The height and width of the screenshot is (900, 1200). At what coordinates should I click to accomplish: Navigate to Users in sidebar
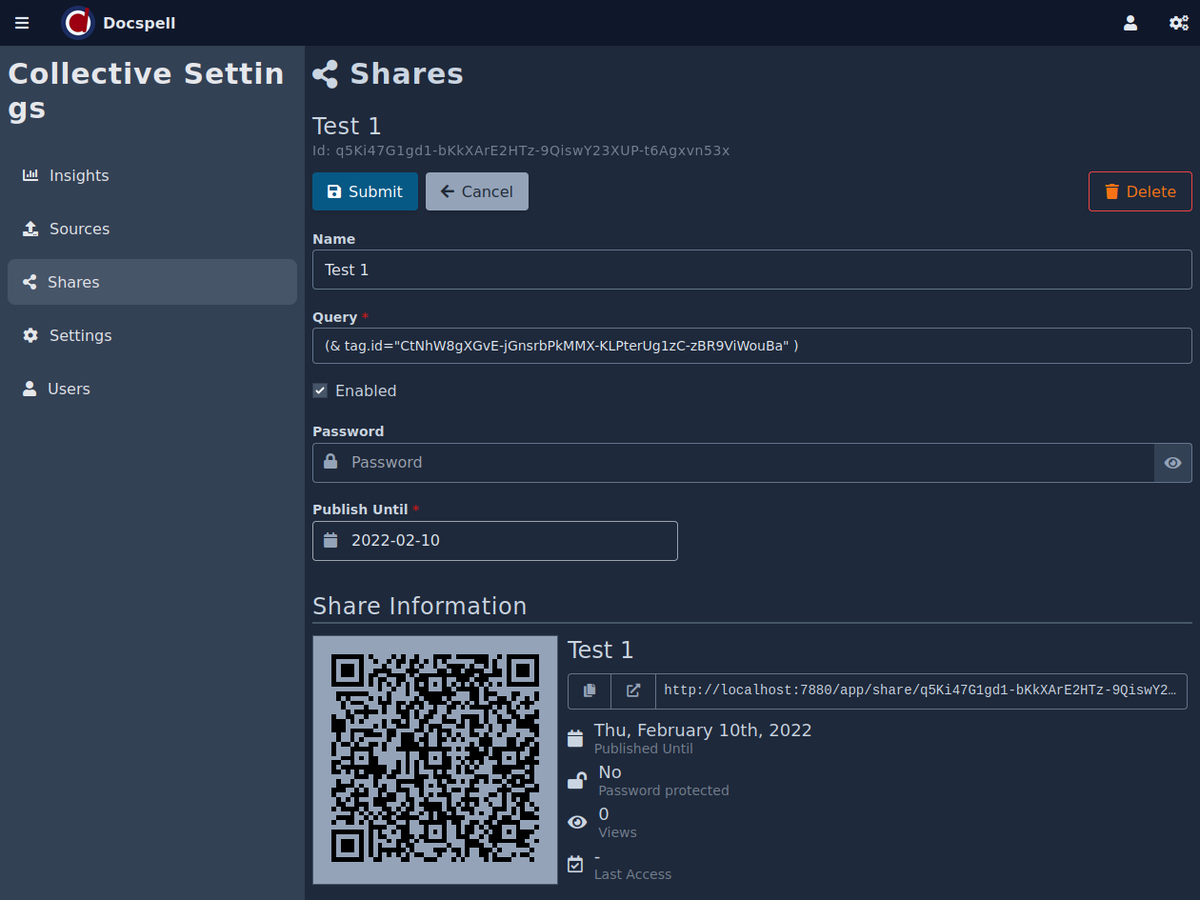(x=68, y=389)
